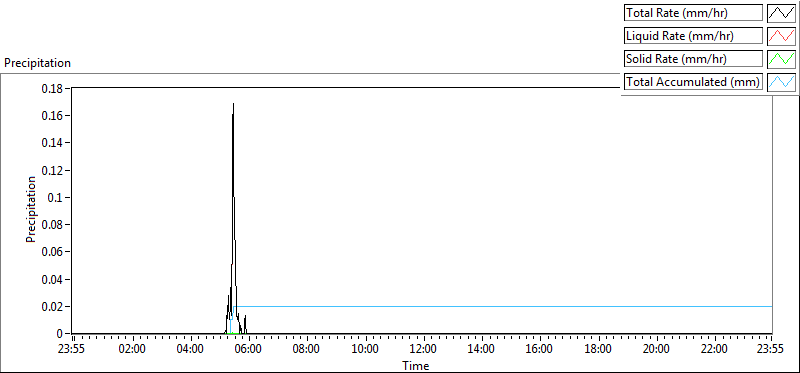The width and height of the screenshot is (800, 373).
Task: Click the Time x-axis title
Action: click(x=416, y=365)
